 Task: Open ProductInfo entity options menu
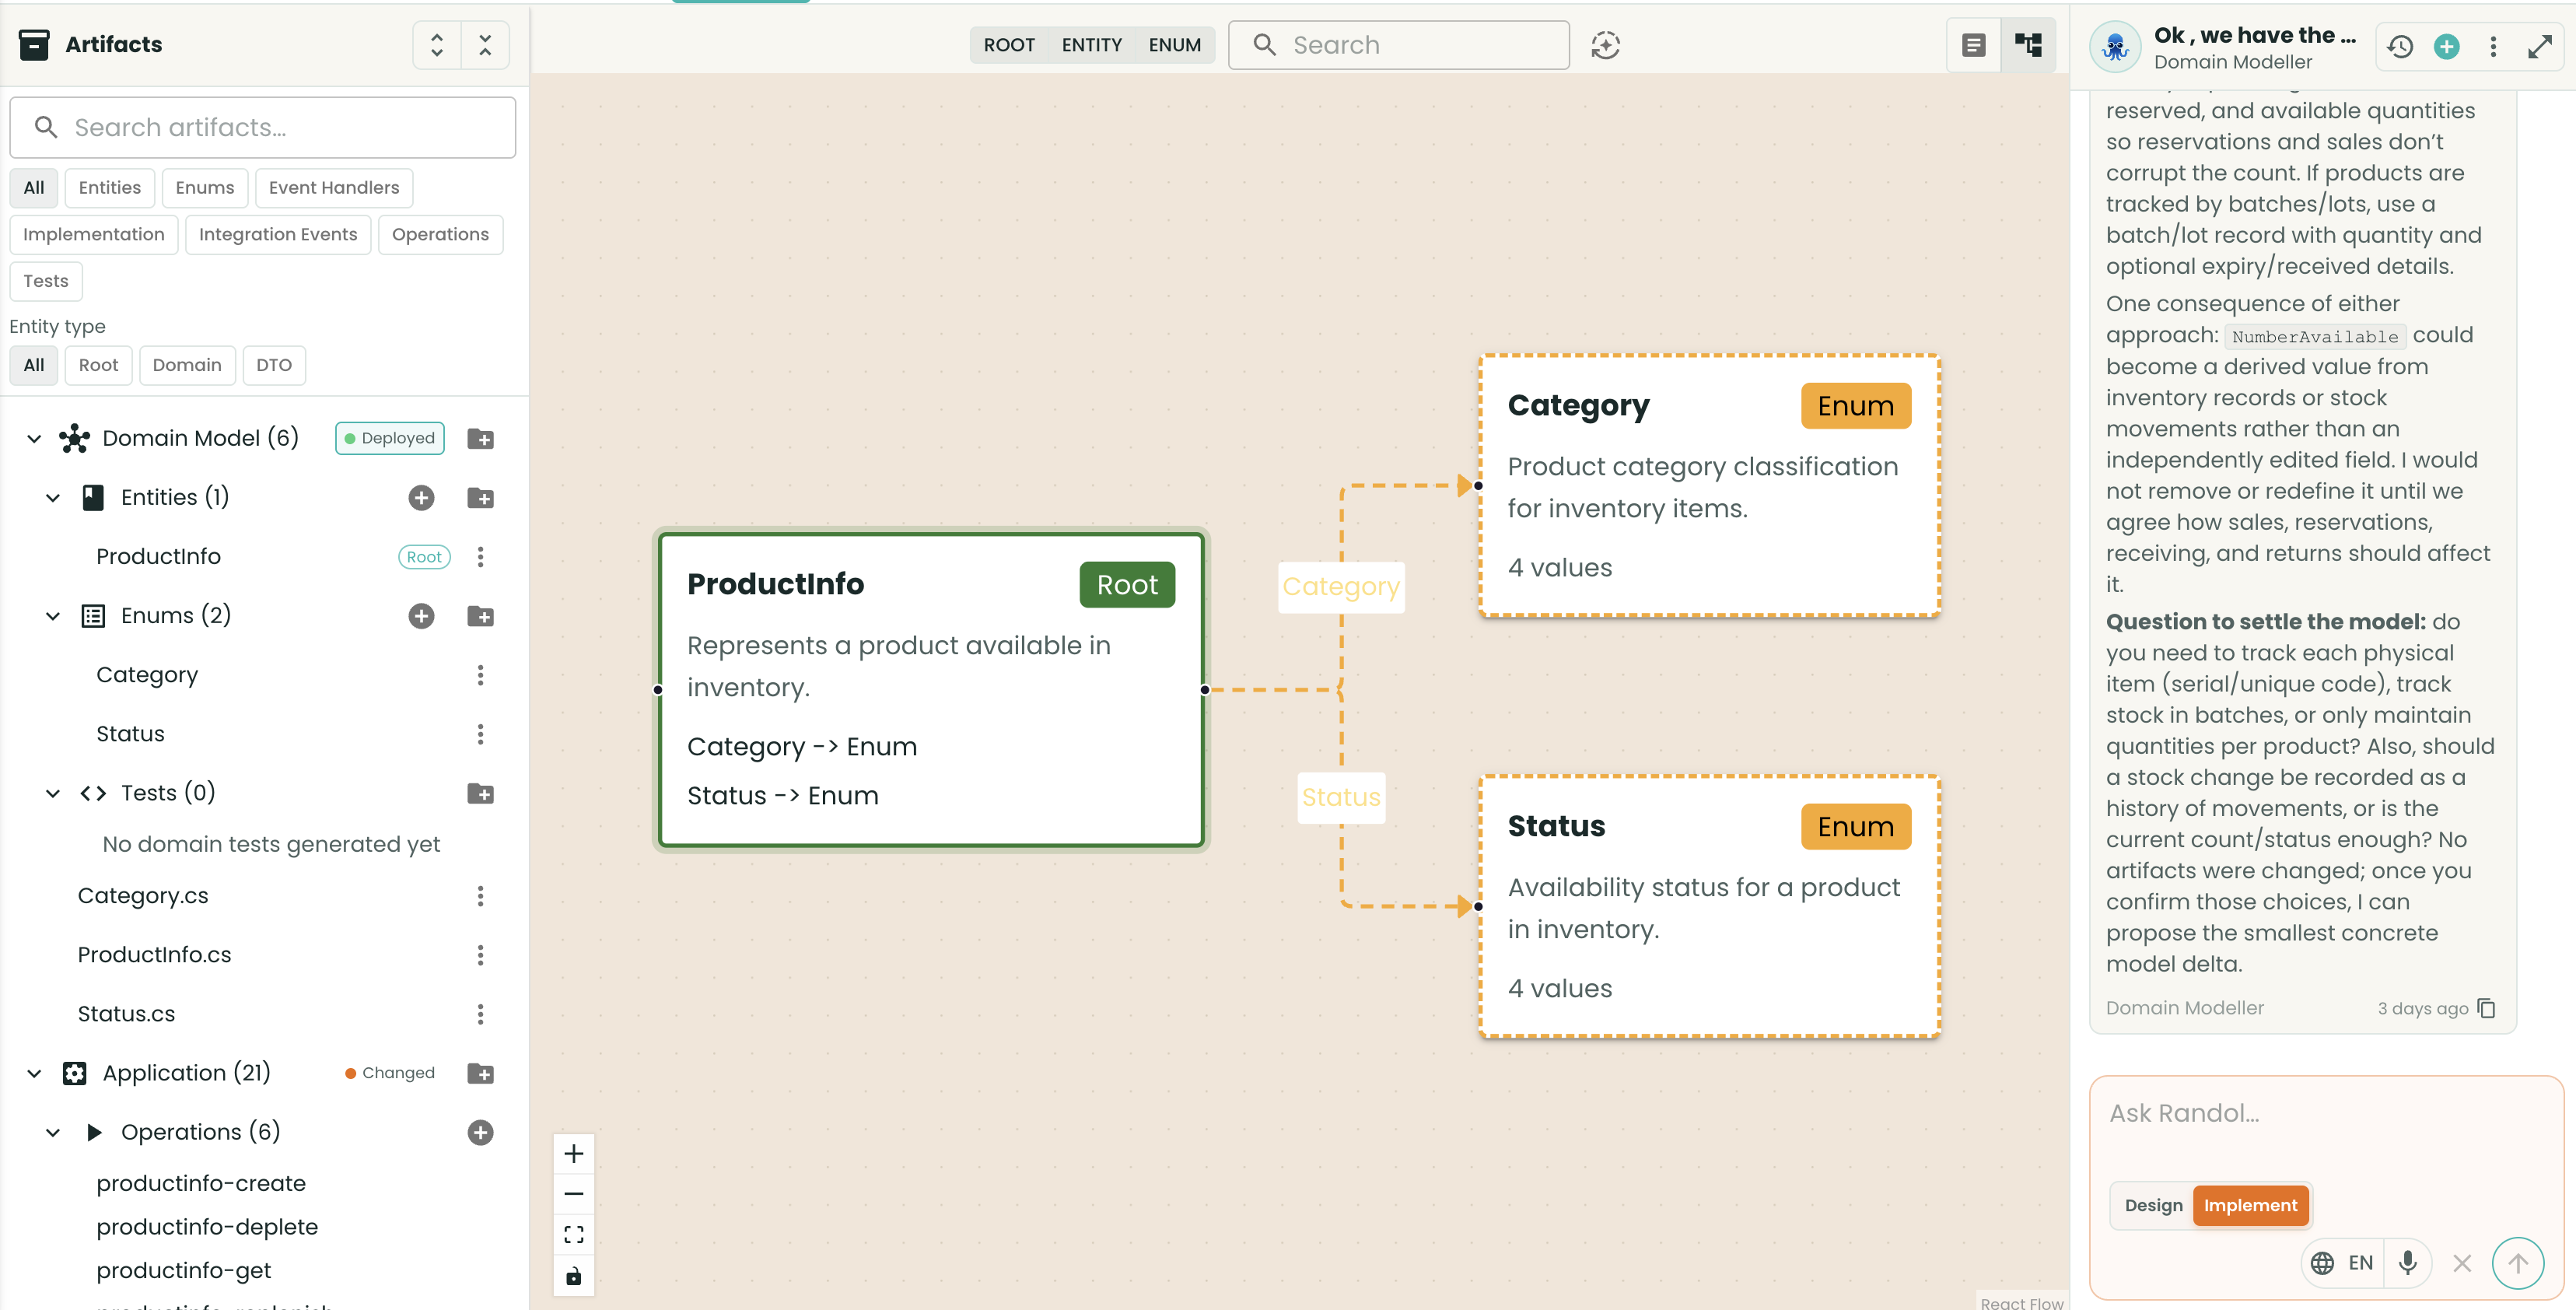pos(480,556)
